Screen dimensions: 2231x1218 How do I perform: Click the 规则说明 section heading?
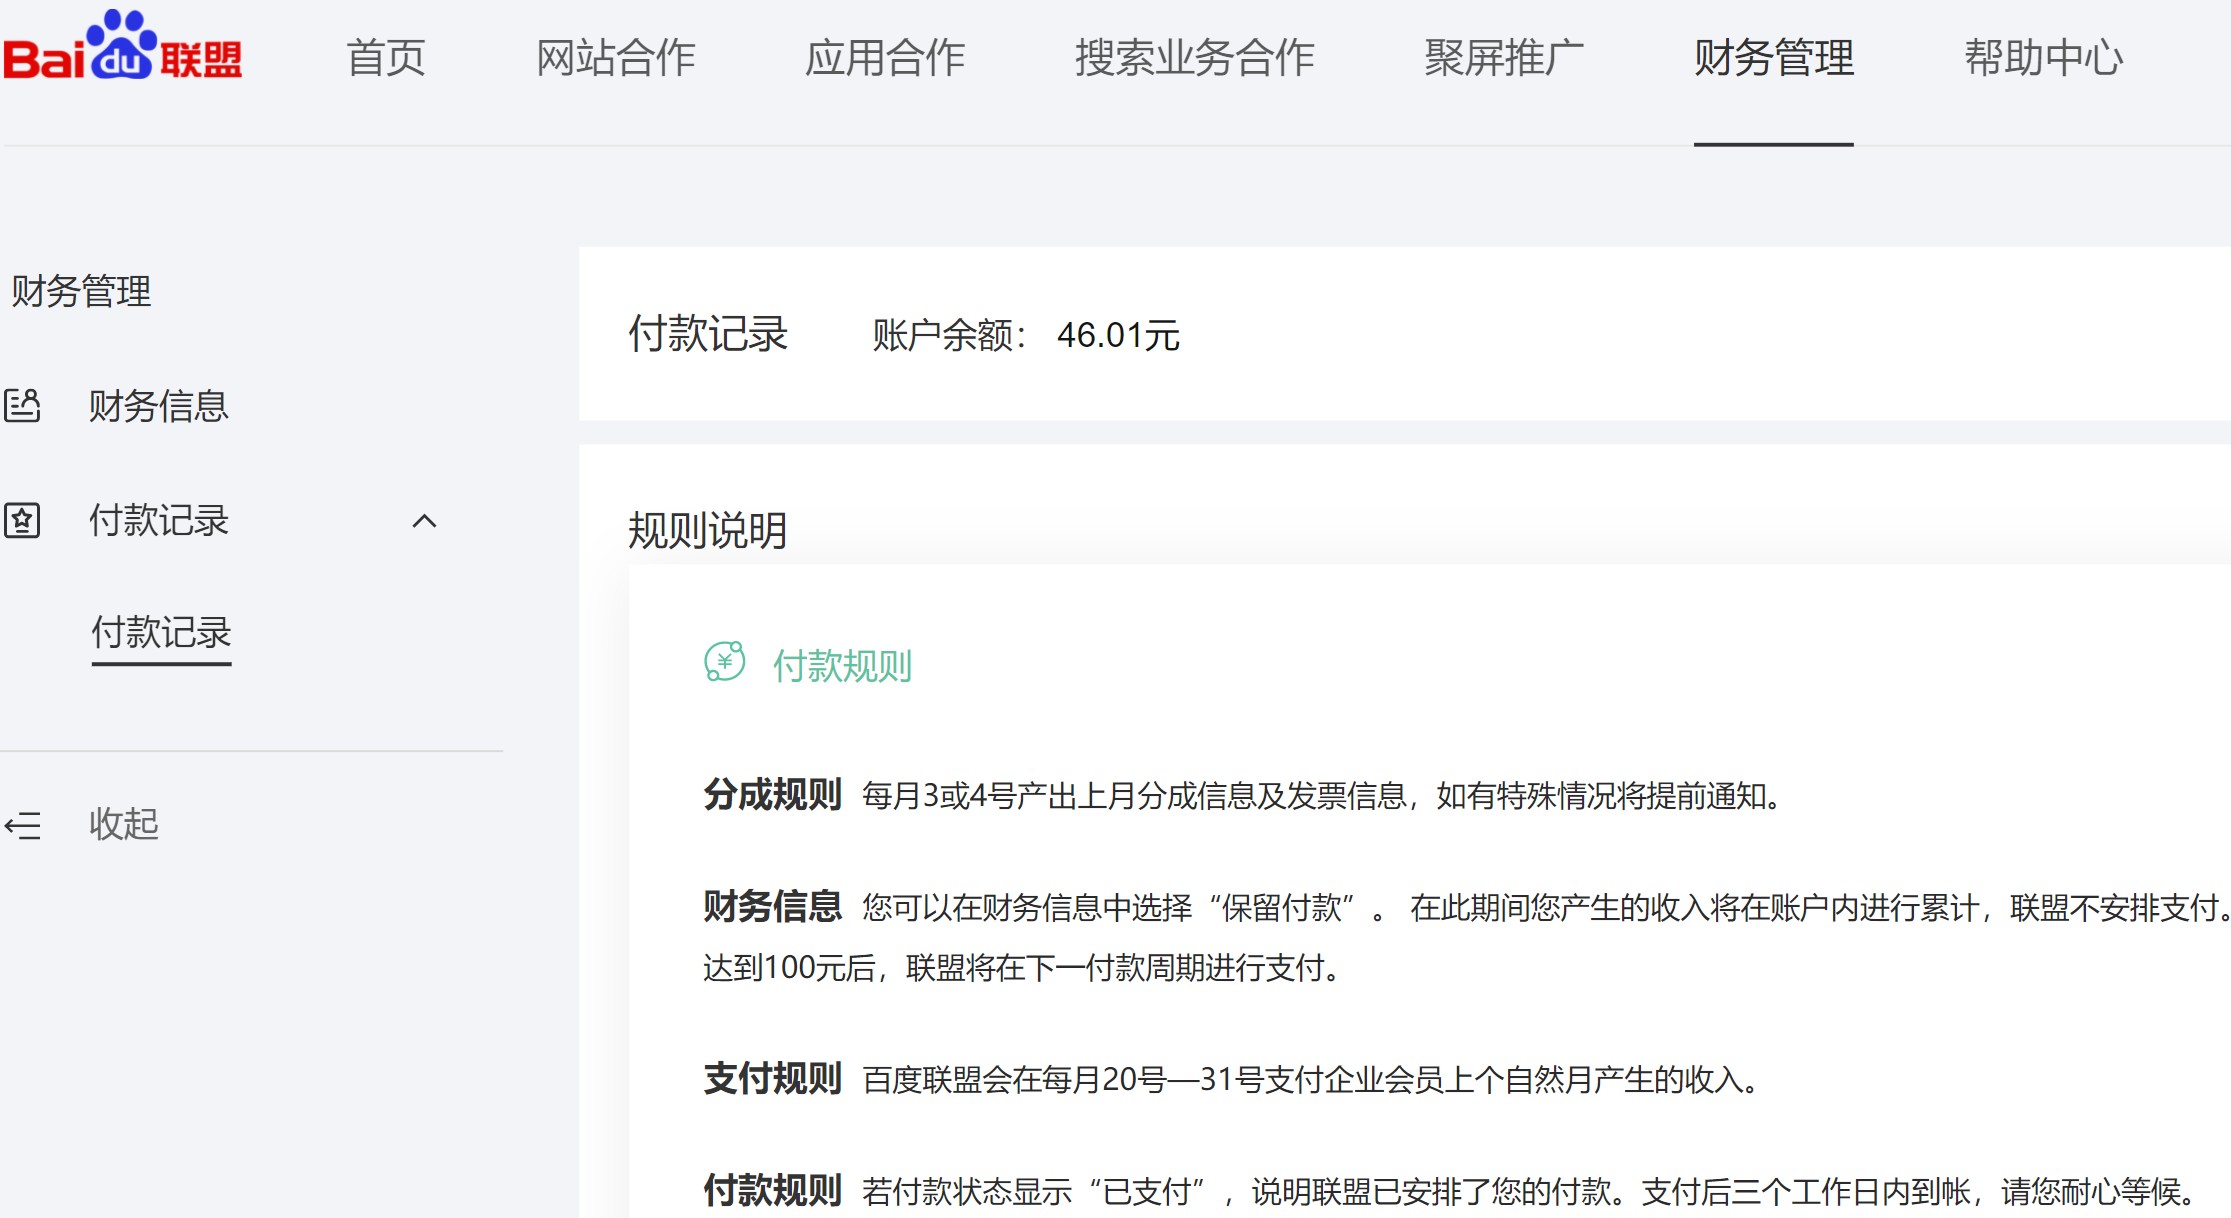point(707,531)
